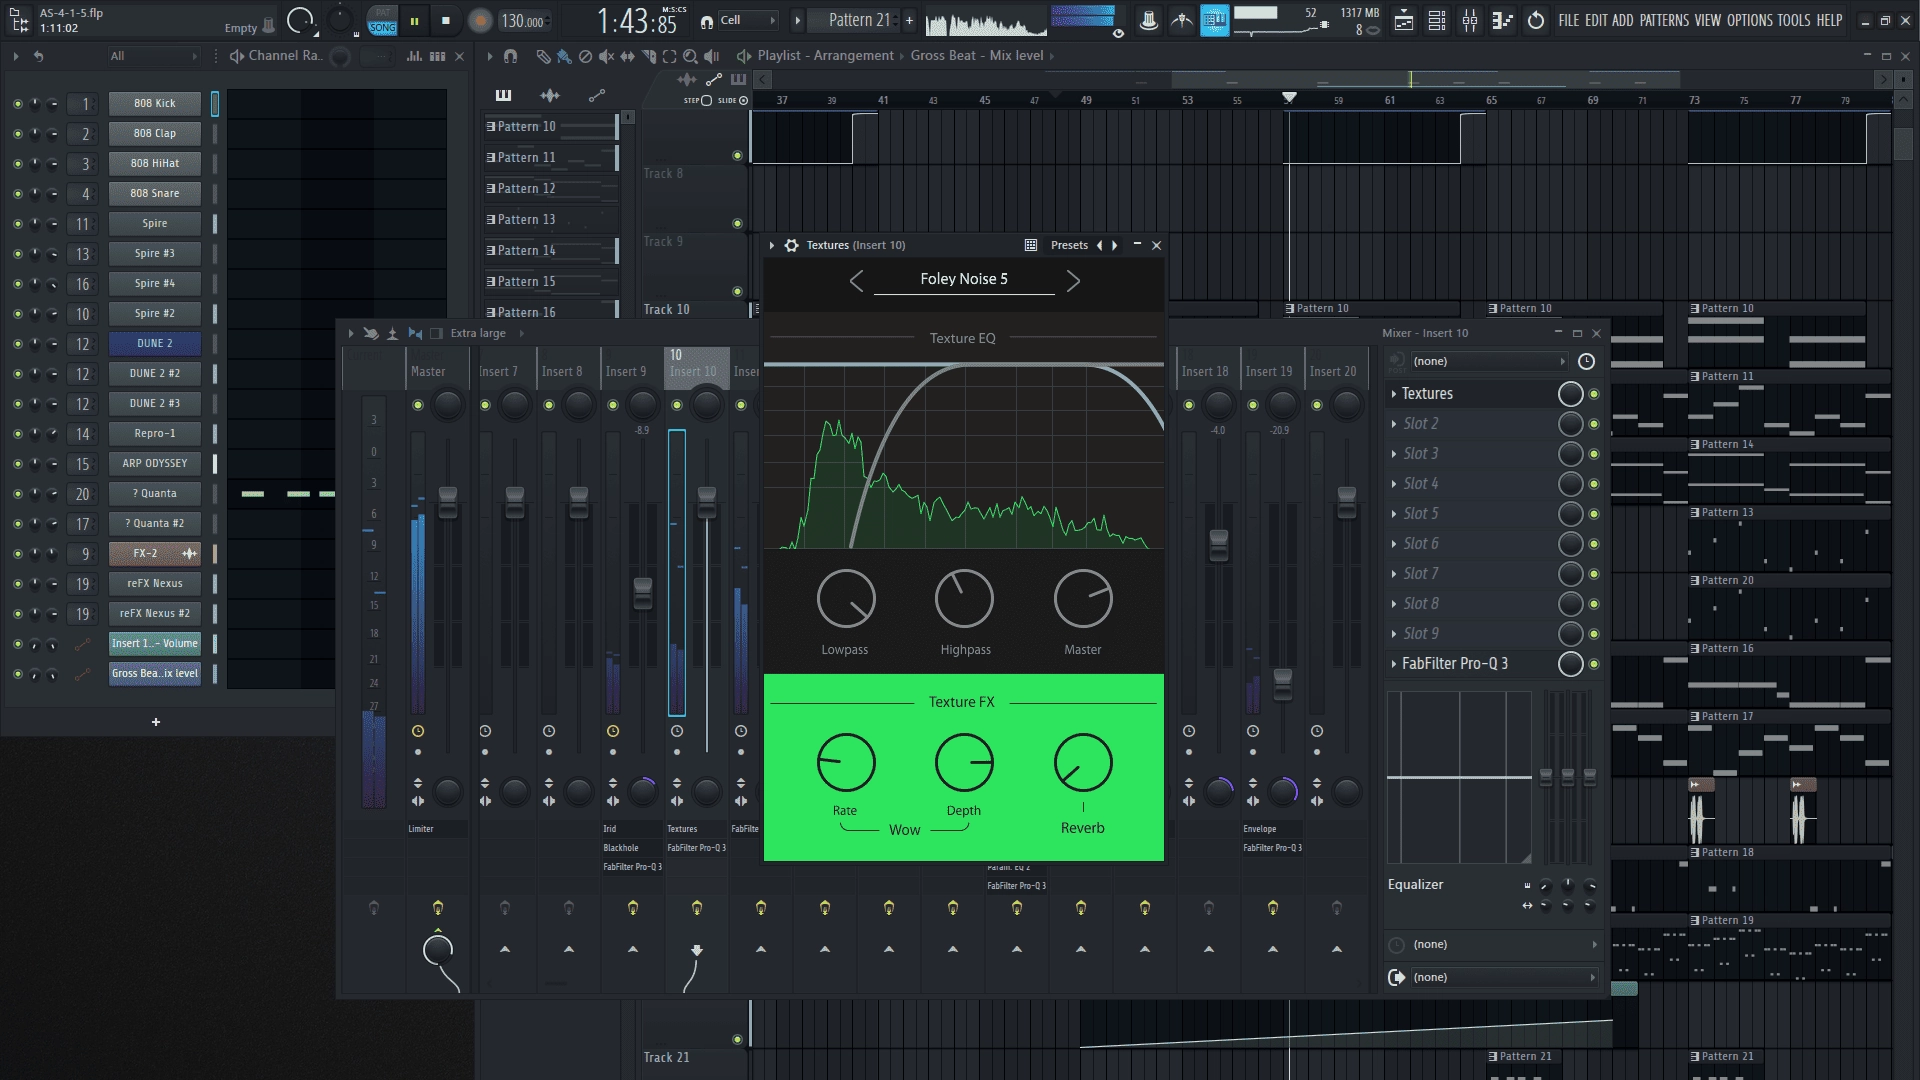Mute the Spire #3 channel
Screen dimensions: 1920x1080
[x=17, y=253]
